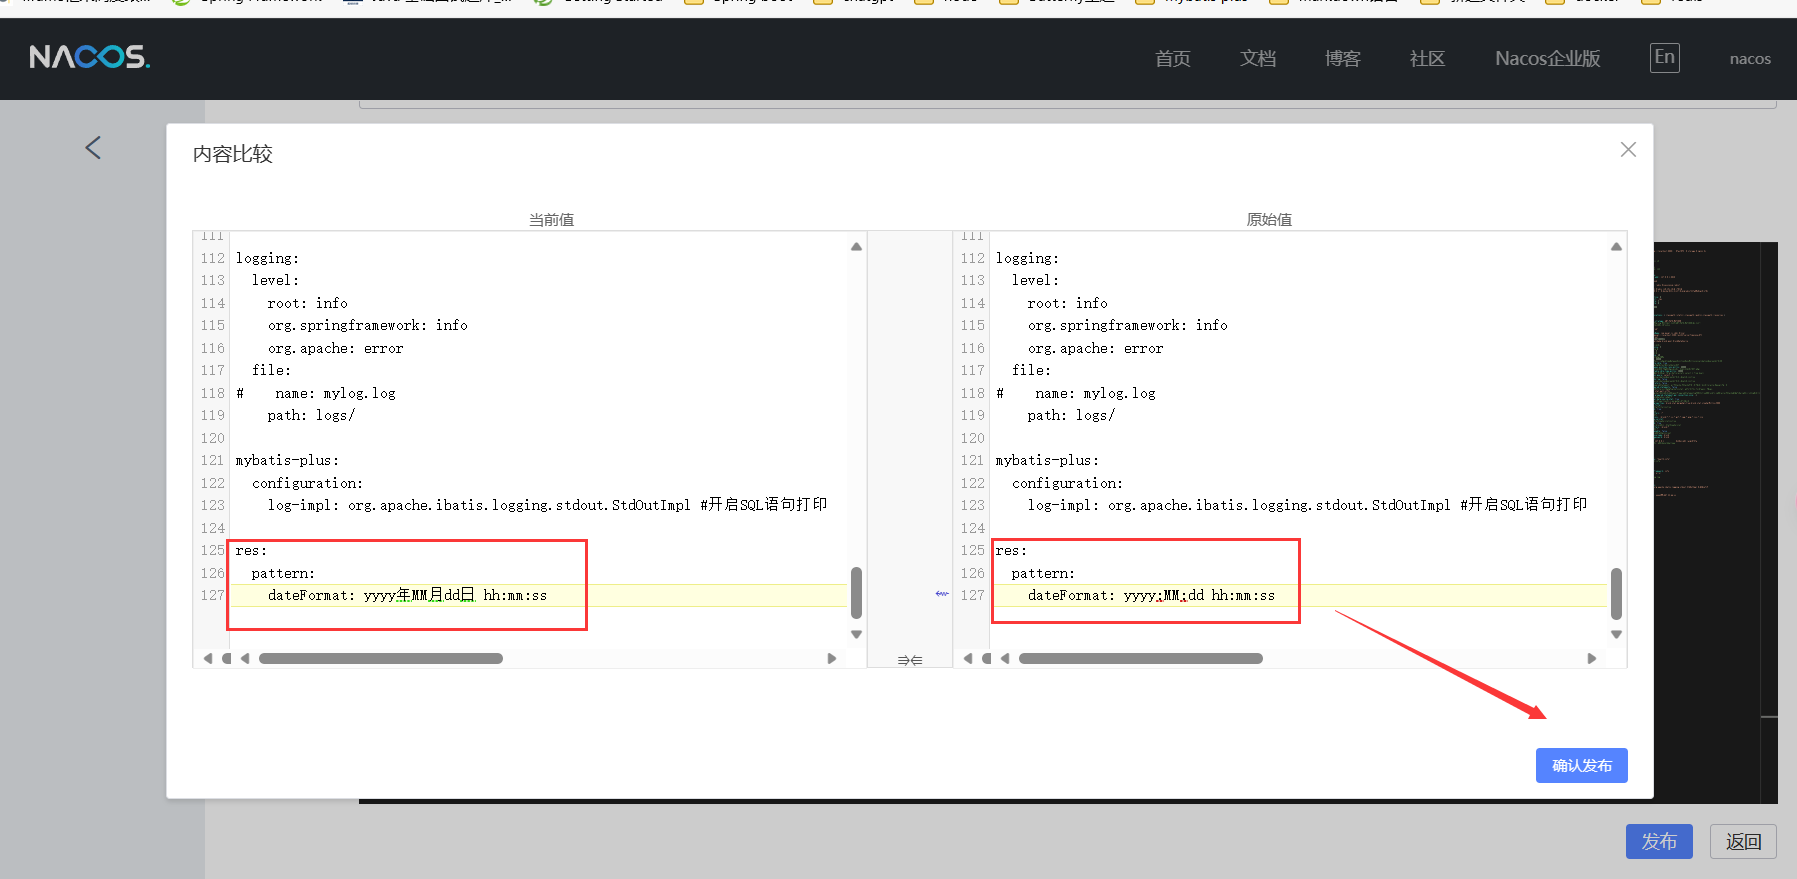This screenshot has height=879, width=1797.
Task: Go to 首页 in top navigation
Action: coord(1172,59)
